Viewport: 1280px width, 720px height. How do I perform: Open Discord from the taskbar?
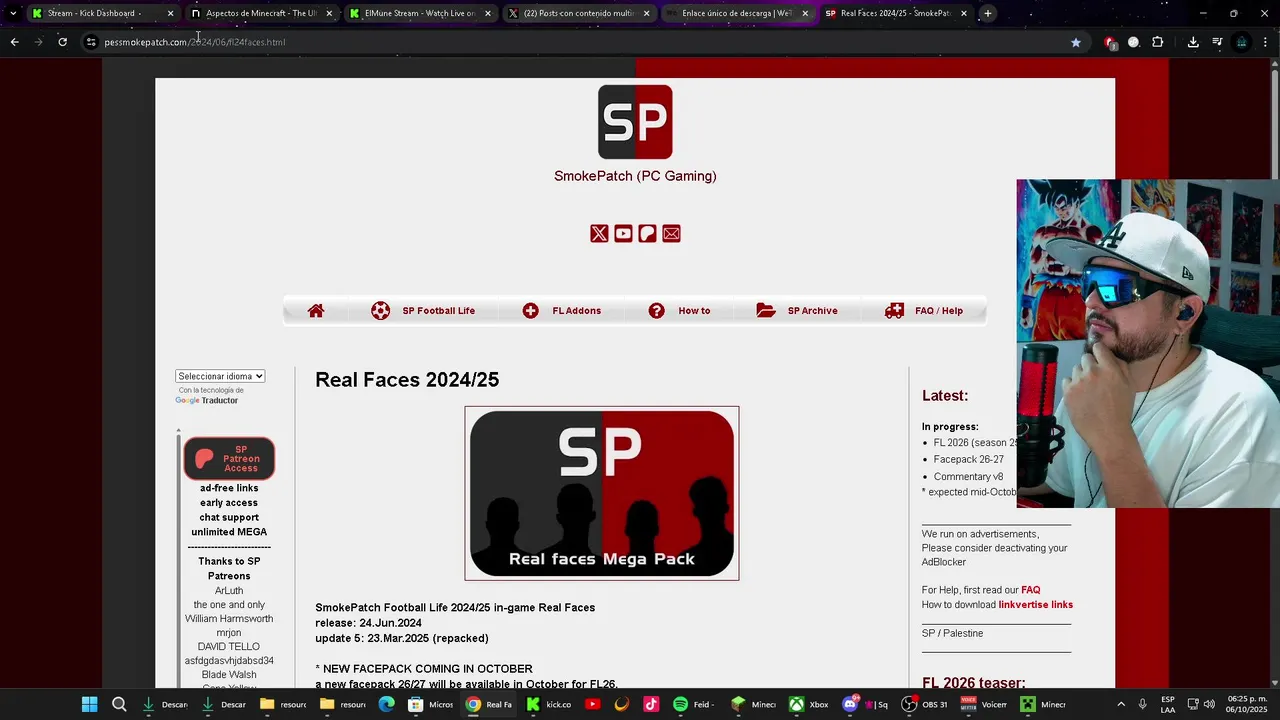point(865,704)
